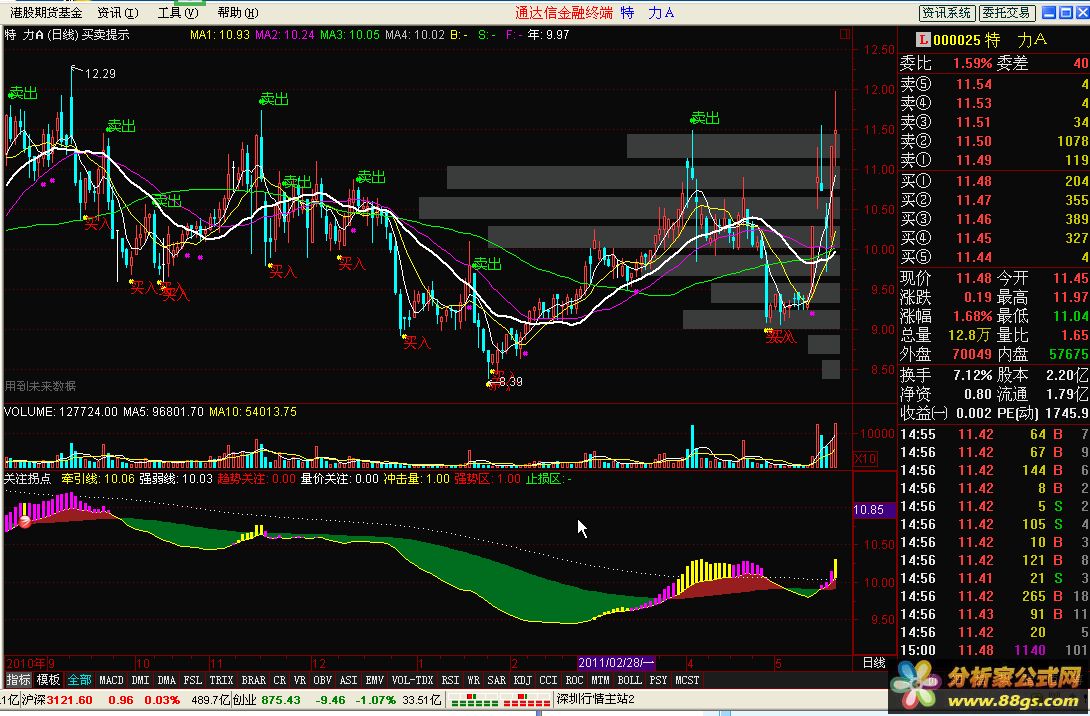Image resolution: width=1090 pixels, height=716 pixels.
Task: Open the 资讯(I) menu
Action: [x=117, y=13]
